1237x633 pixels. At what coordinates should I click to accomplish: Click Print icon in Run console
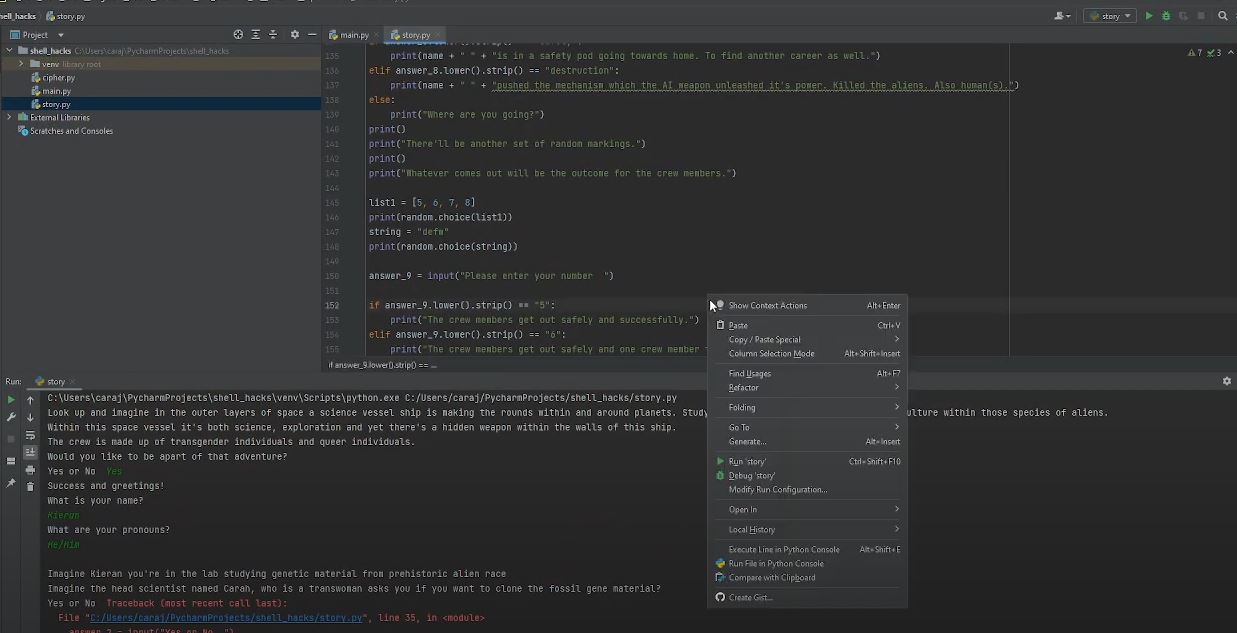click(30, 470)
